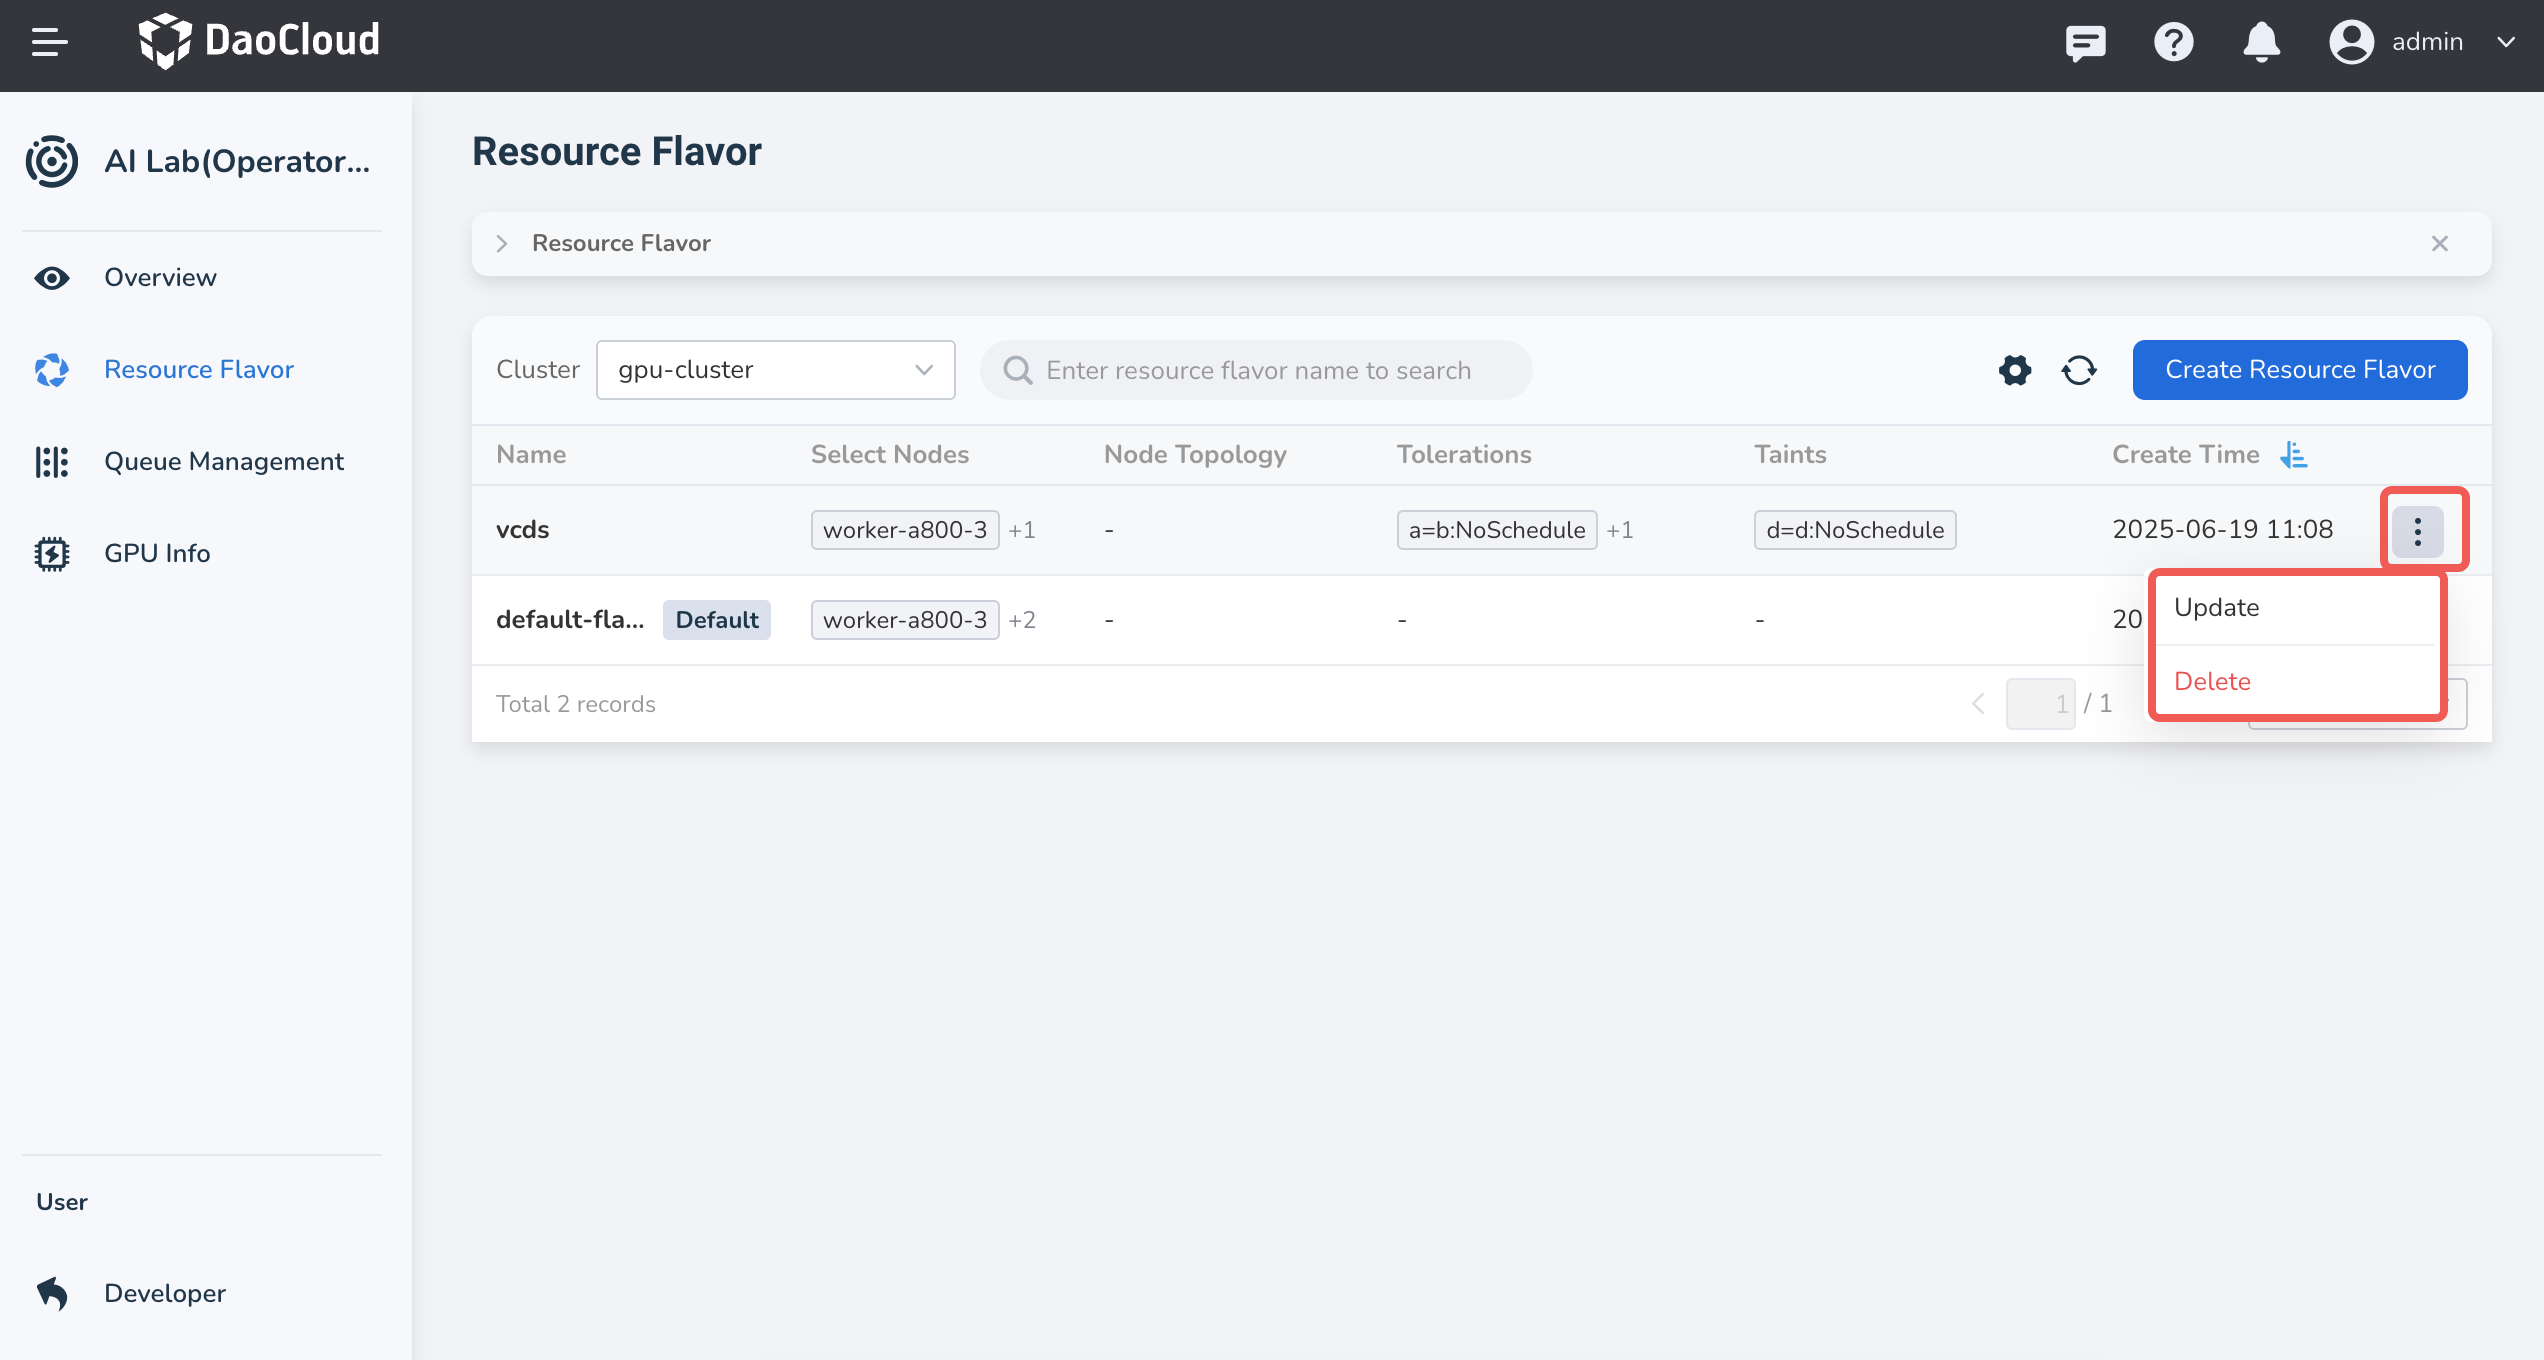Click the Create Time sort icon
This screenshot has width=2544, height=1360.
click(2294, 455)
